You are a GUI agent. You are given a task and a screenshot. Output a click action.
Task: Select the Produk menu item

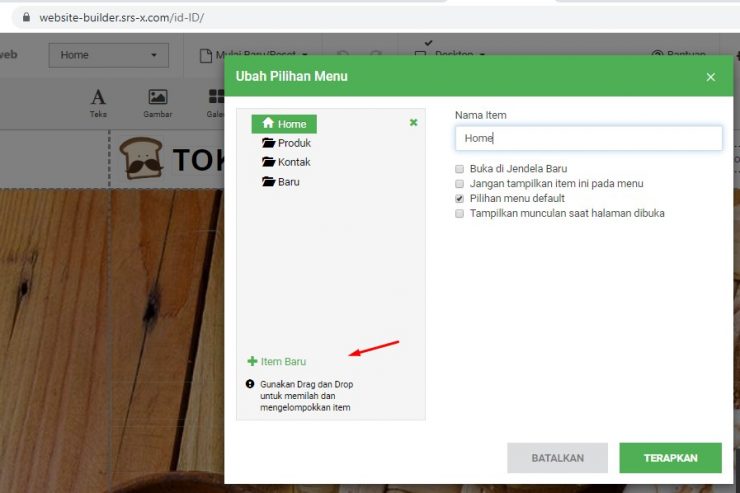pyautogui.click(x=286, y=143)
